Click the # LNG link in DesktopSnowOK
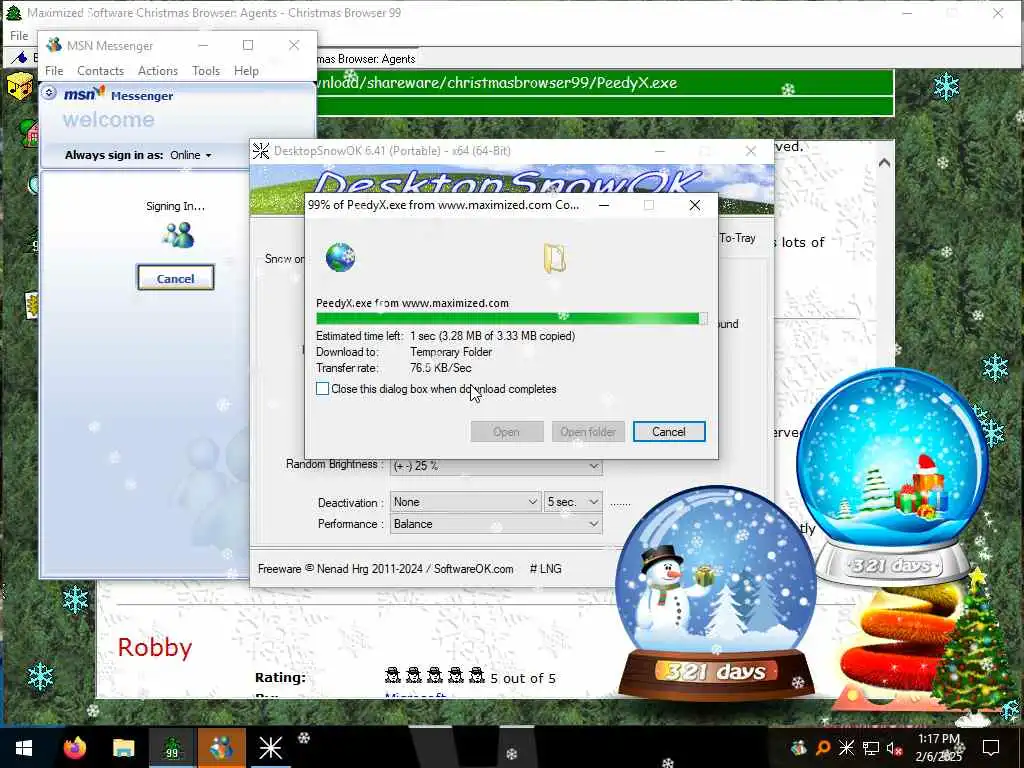The width and height of the screenshot is (1024, 768). (545, 569)
